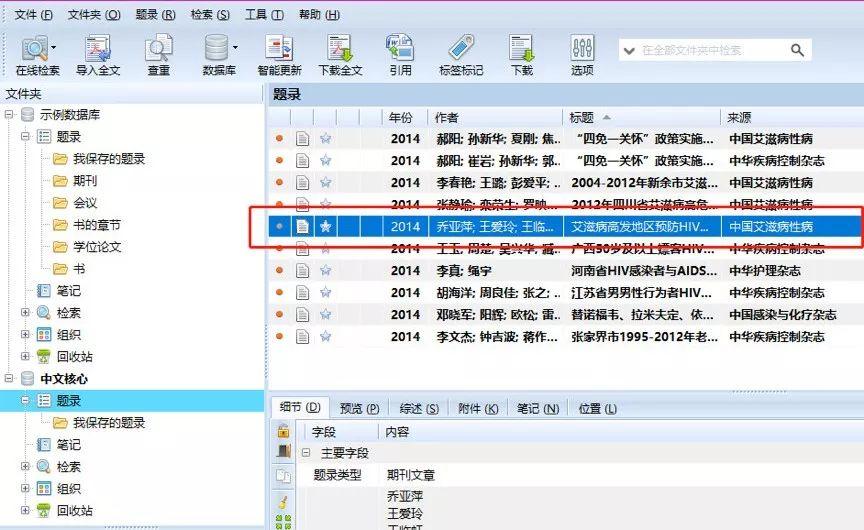Open the 在线检索 dropdown arrow
The image size is (864, 530).
[x=53, y=48]
